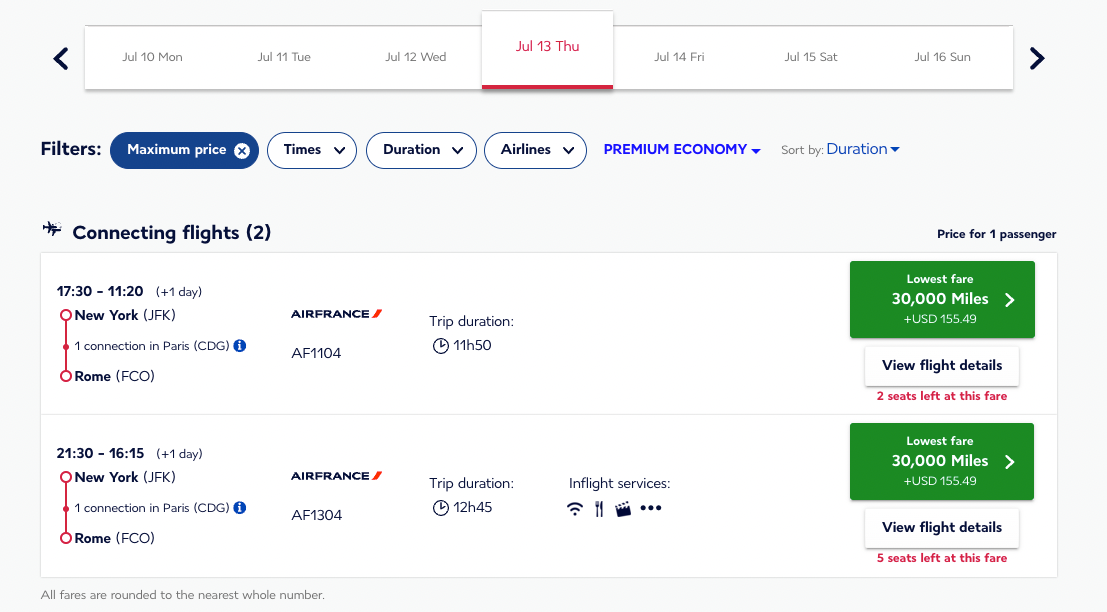
Task: Open more inflight services via ellipsis icon
Action: click(651, 508)
